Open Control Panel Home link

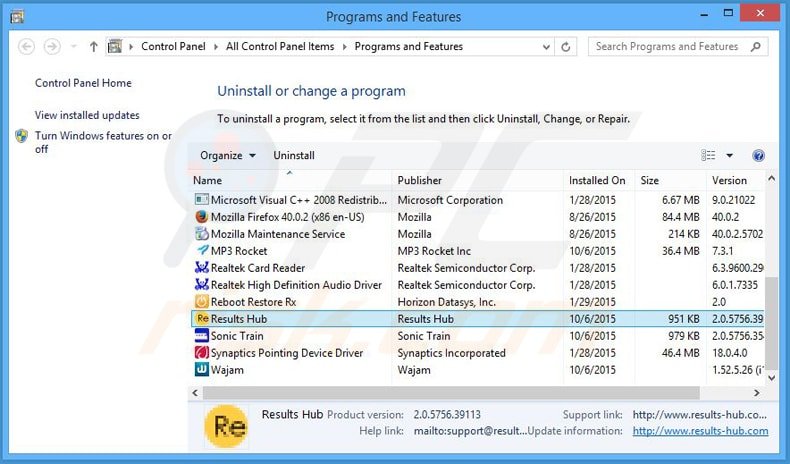pos(83,83)
